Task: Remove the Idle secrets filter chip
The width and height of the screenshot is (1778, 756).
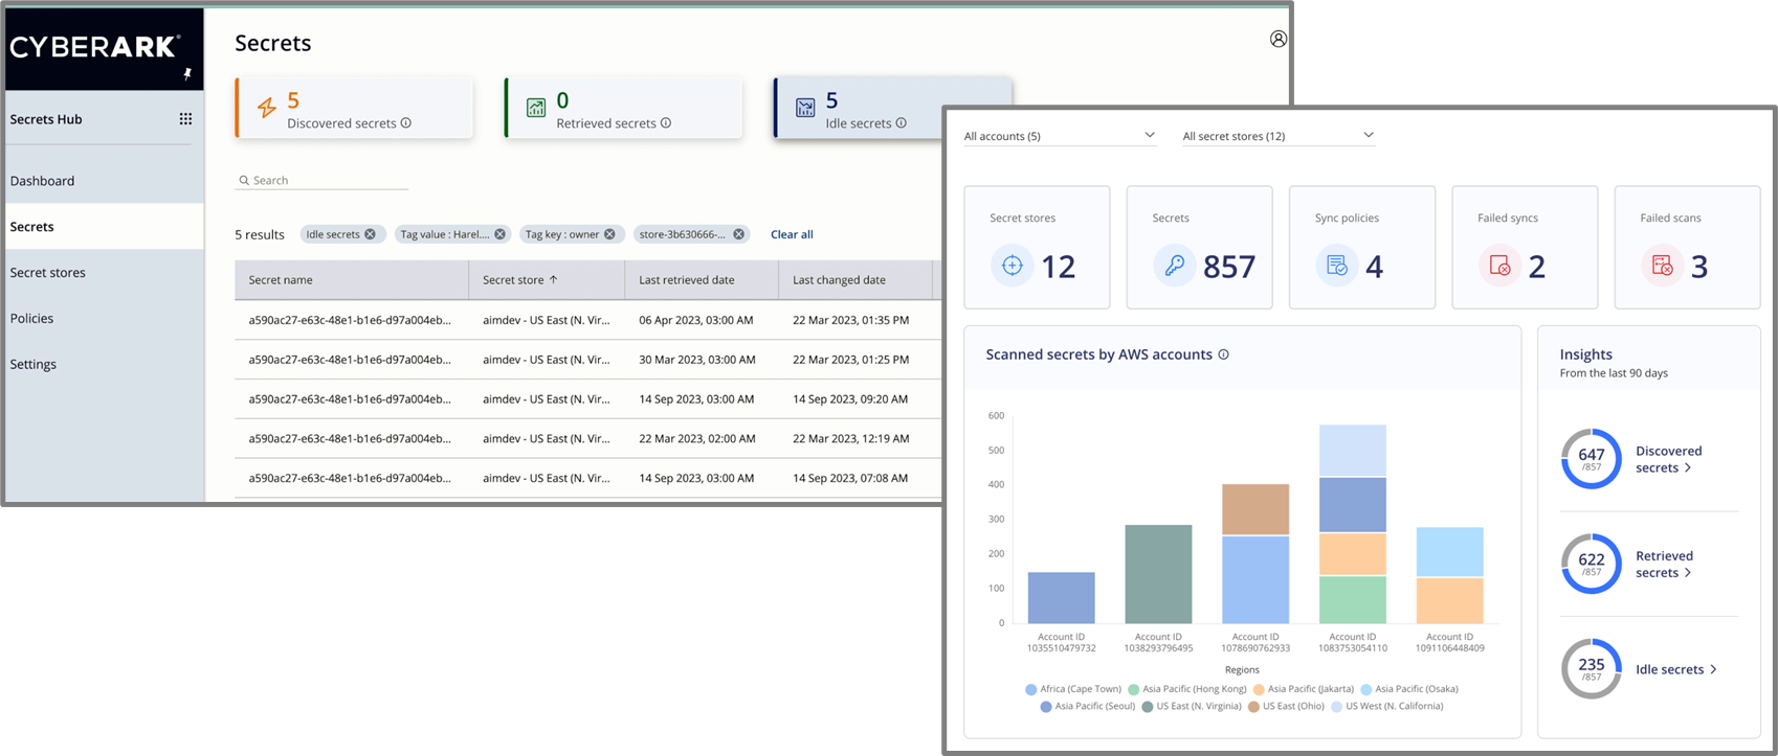Action: point(370,234)
